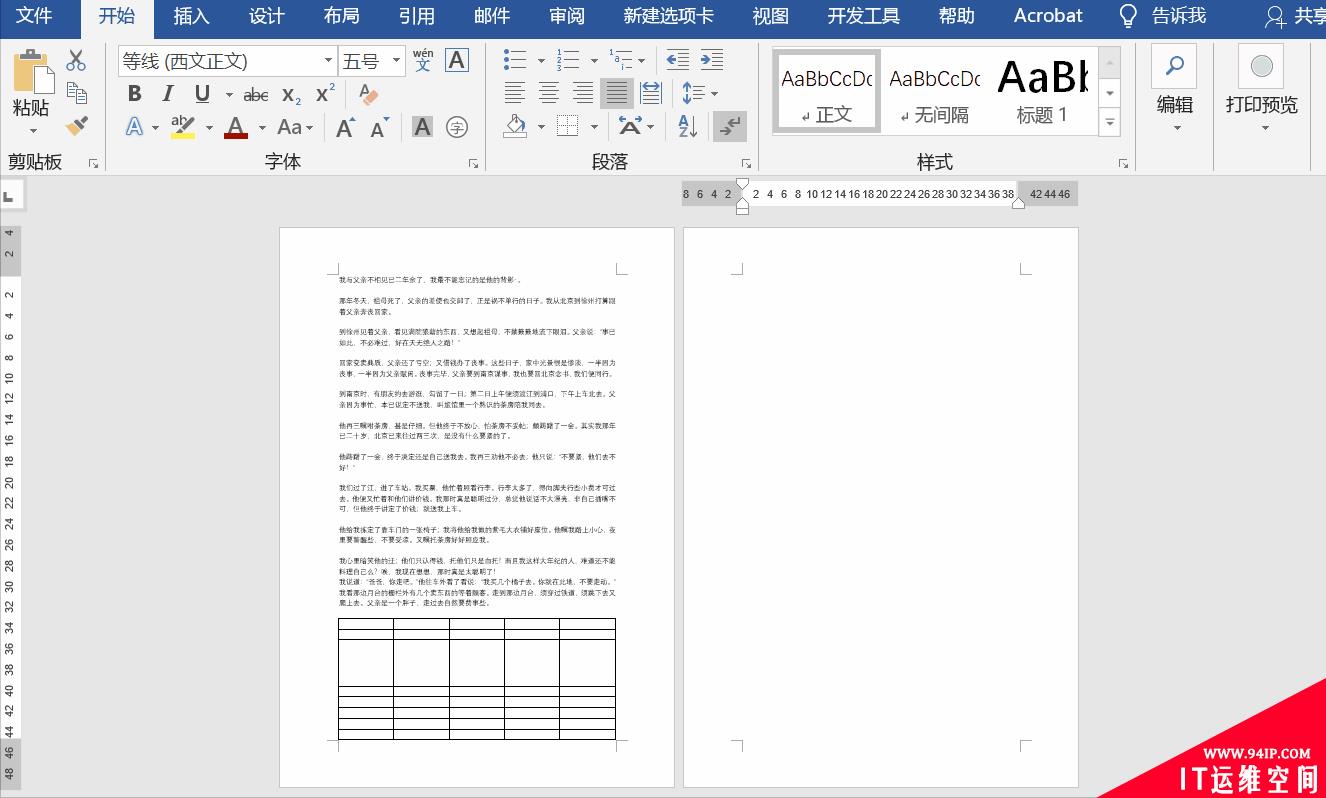Click the shading paint bucket icon
The height and width of the screenshot is (798, 1326).
coord(516,127)
